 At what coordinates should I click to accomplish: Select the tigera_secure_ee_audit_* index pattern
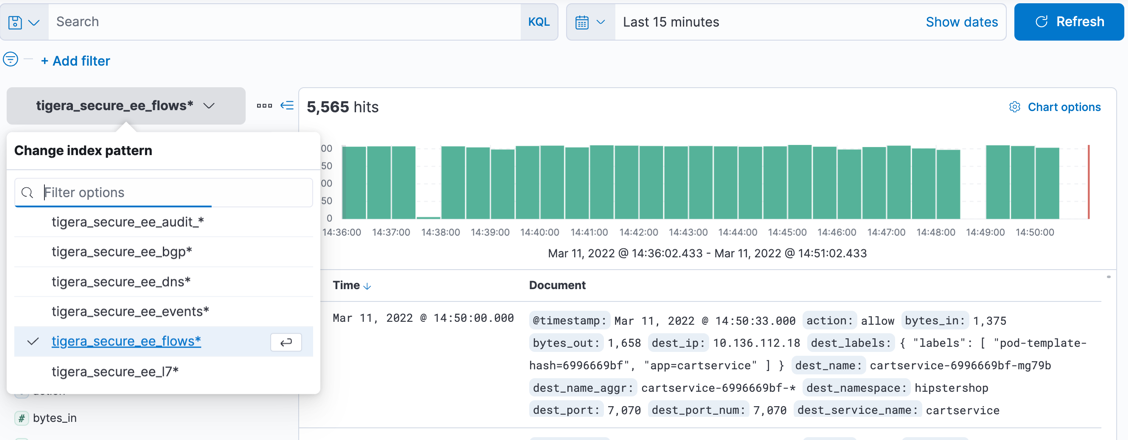(128, 222)
